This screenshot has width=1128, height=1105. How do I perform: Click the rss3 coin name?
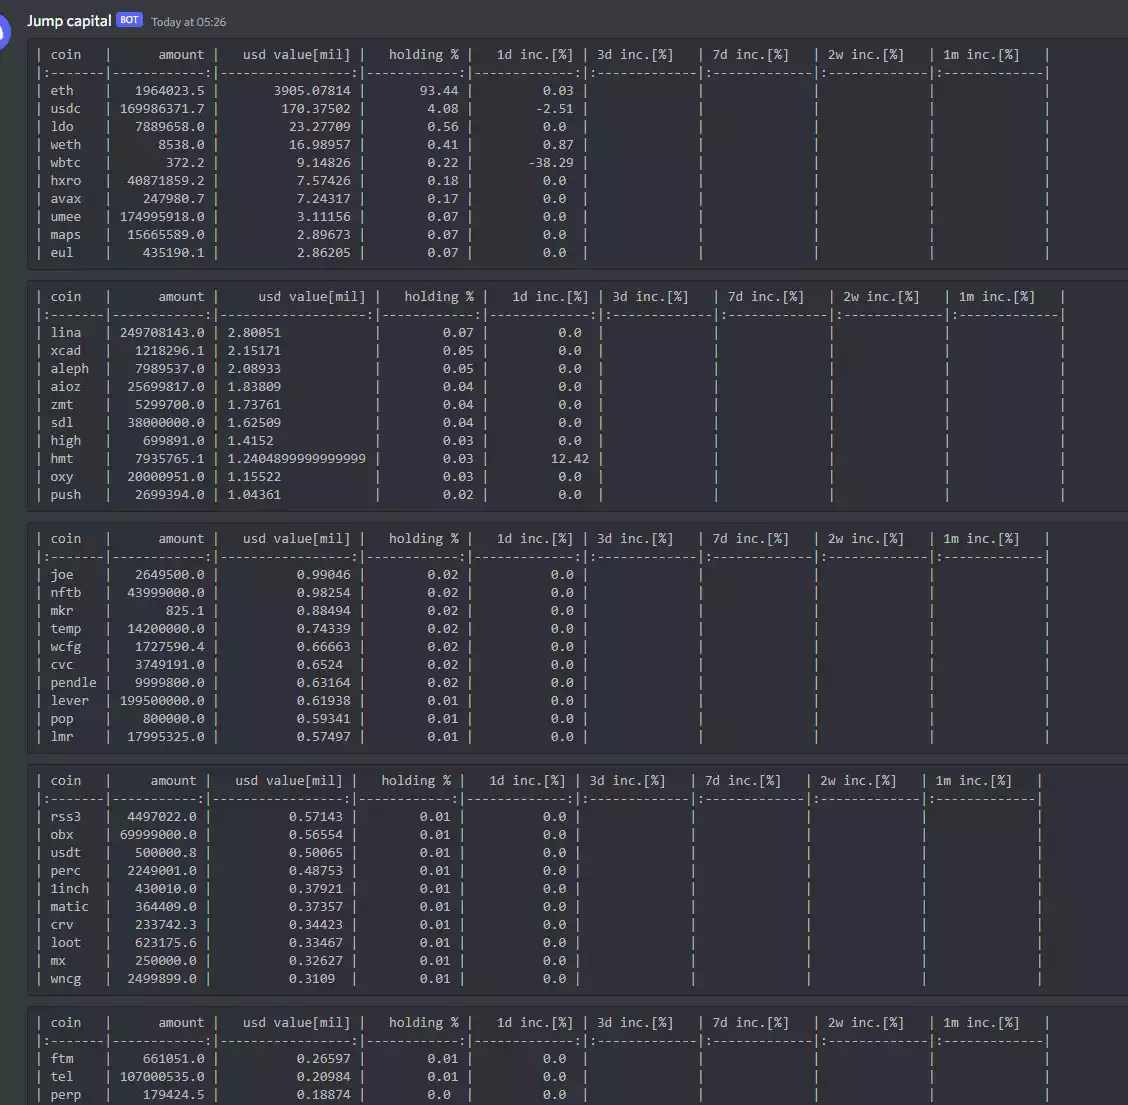[65, 817]
